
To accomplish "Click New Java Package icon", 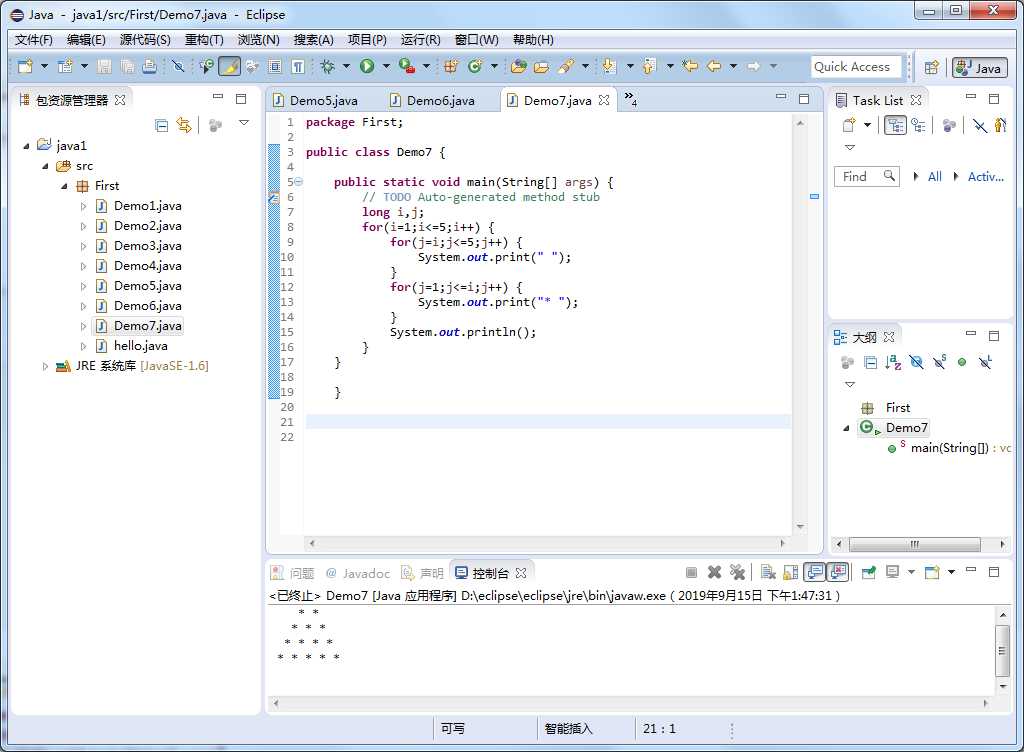I will click(x=451, y=66).
